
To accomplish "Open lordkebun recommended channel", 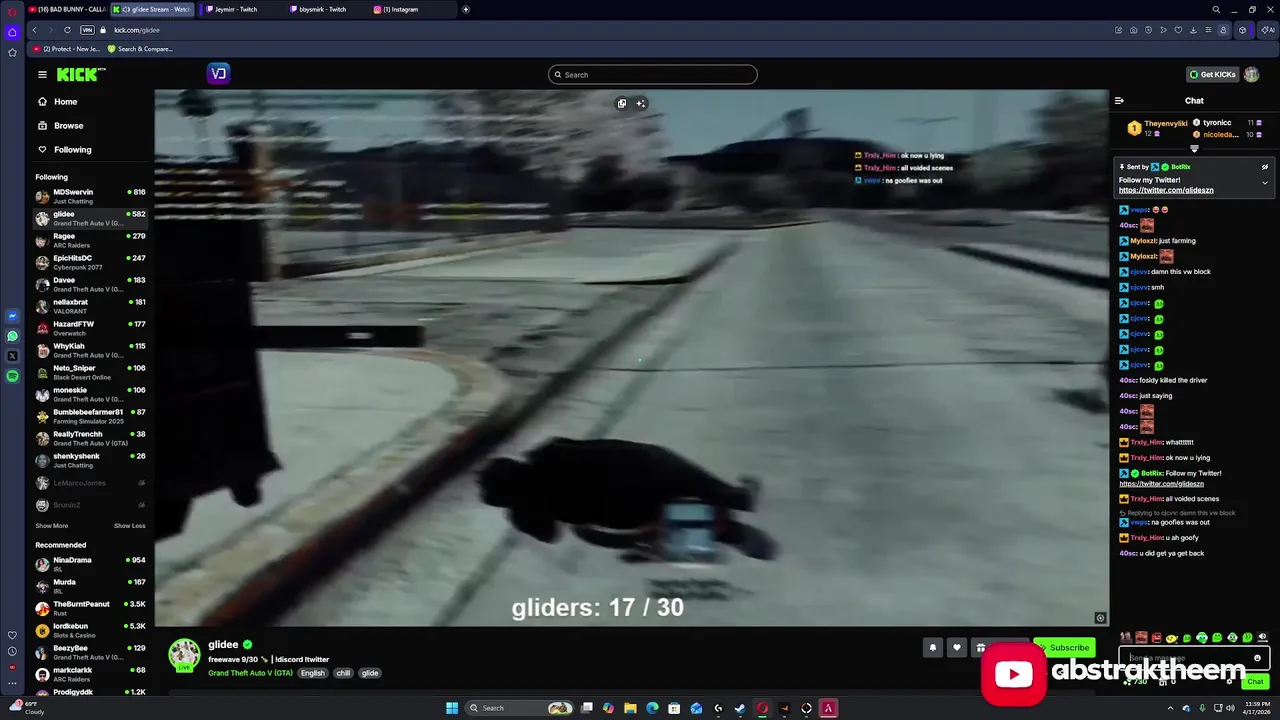I will pyautogui.click(x=91, y=630).
